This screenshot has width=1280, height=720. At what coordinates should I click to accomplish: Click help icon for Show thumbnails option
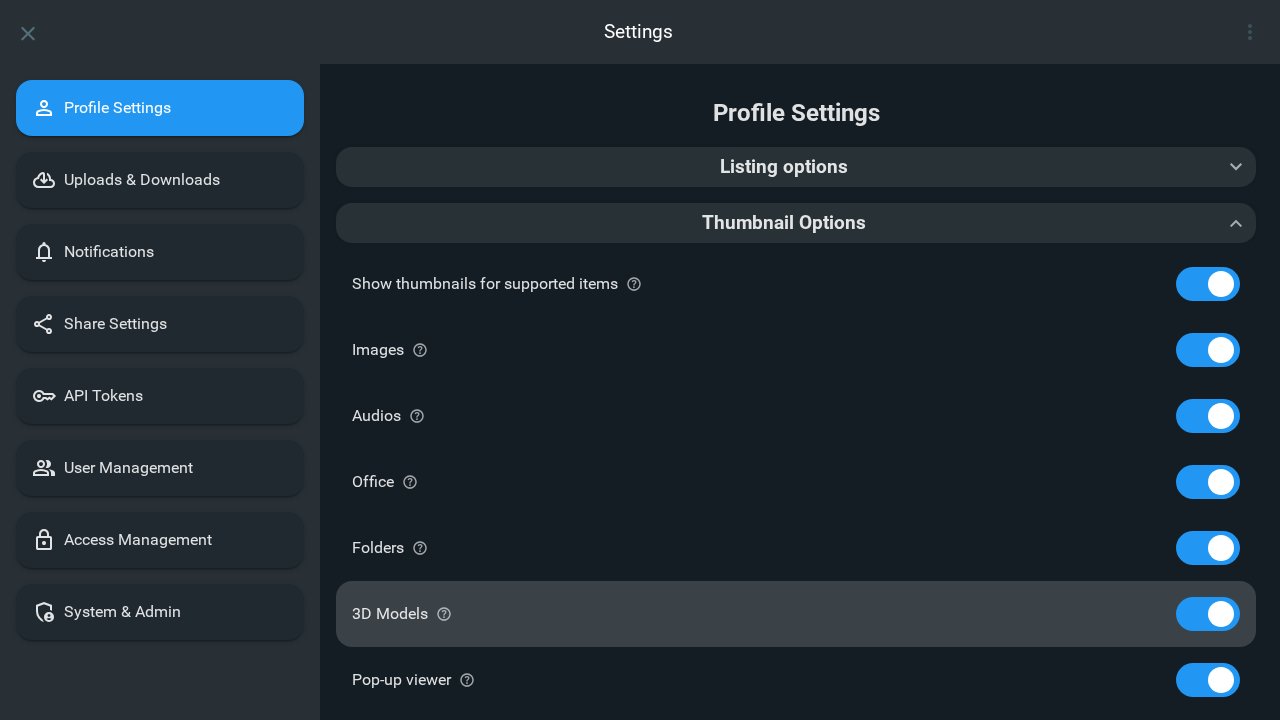(x=634, y=284)
